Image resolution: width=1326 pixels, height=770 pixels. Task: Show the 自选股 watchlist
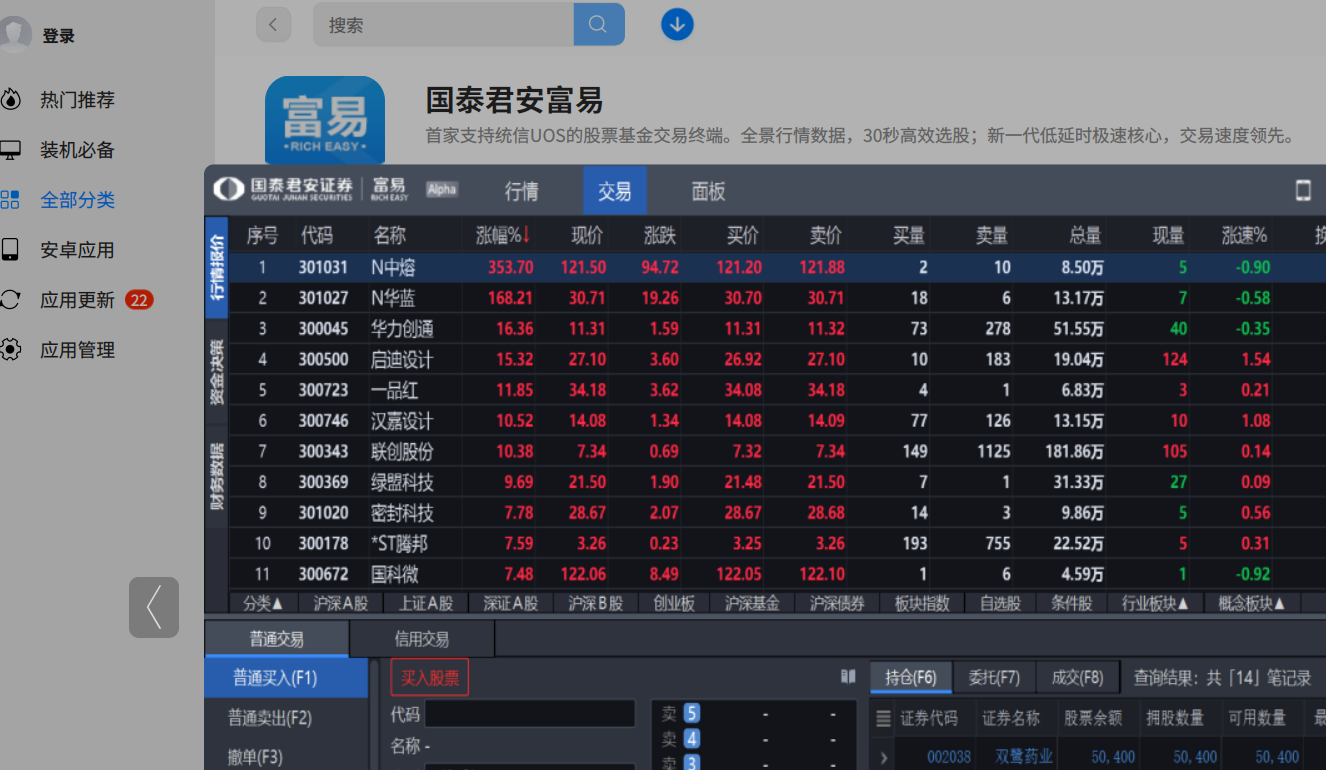pyautogui.click(x=1000, y=603)
